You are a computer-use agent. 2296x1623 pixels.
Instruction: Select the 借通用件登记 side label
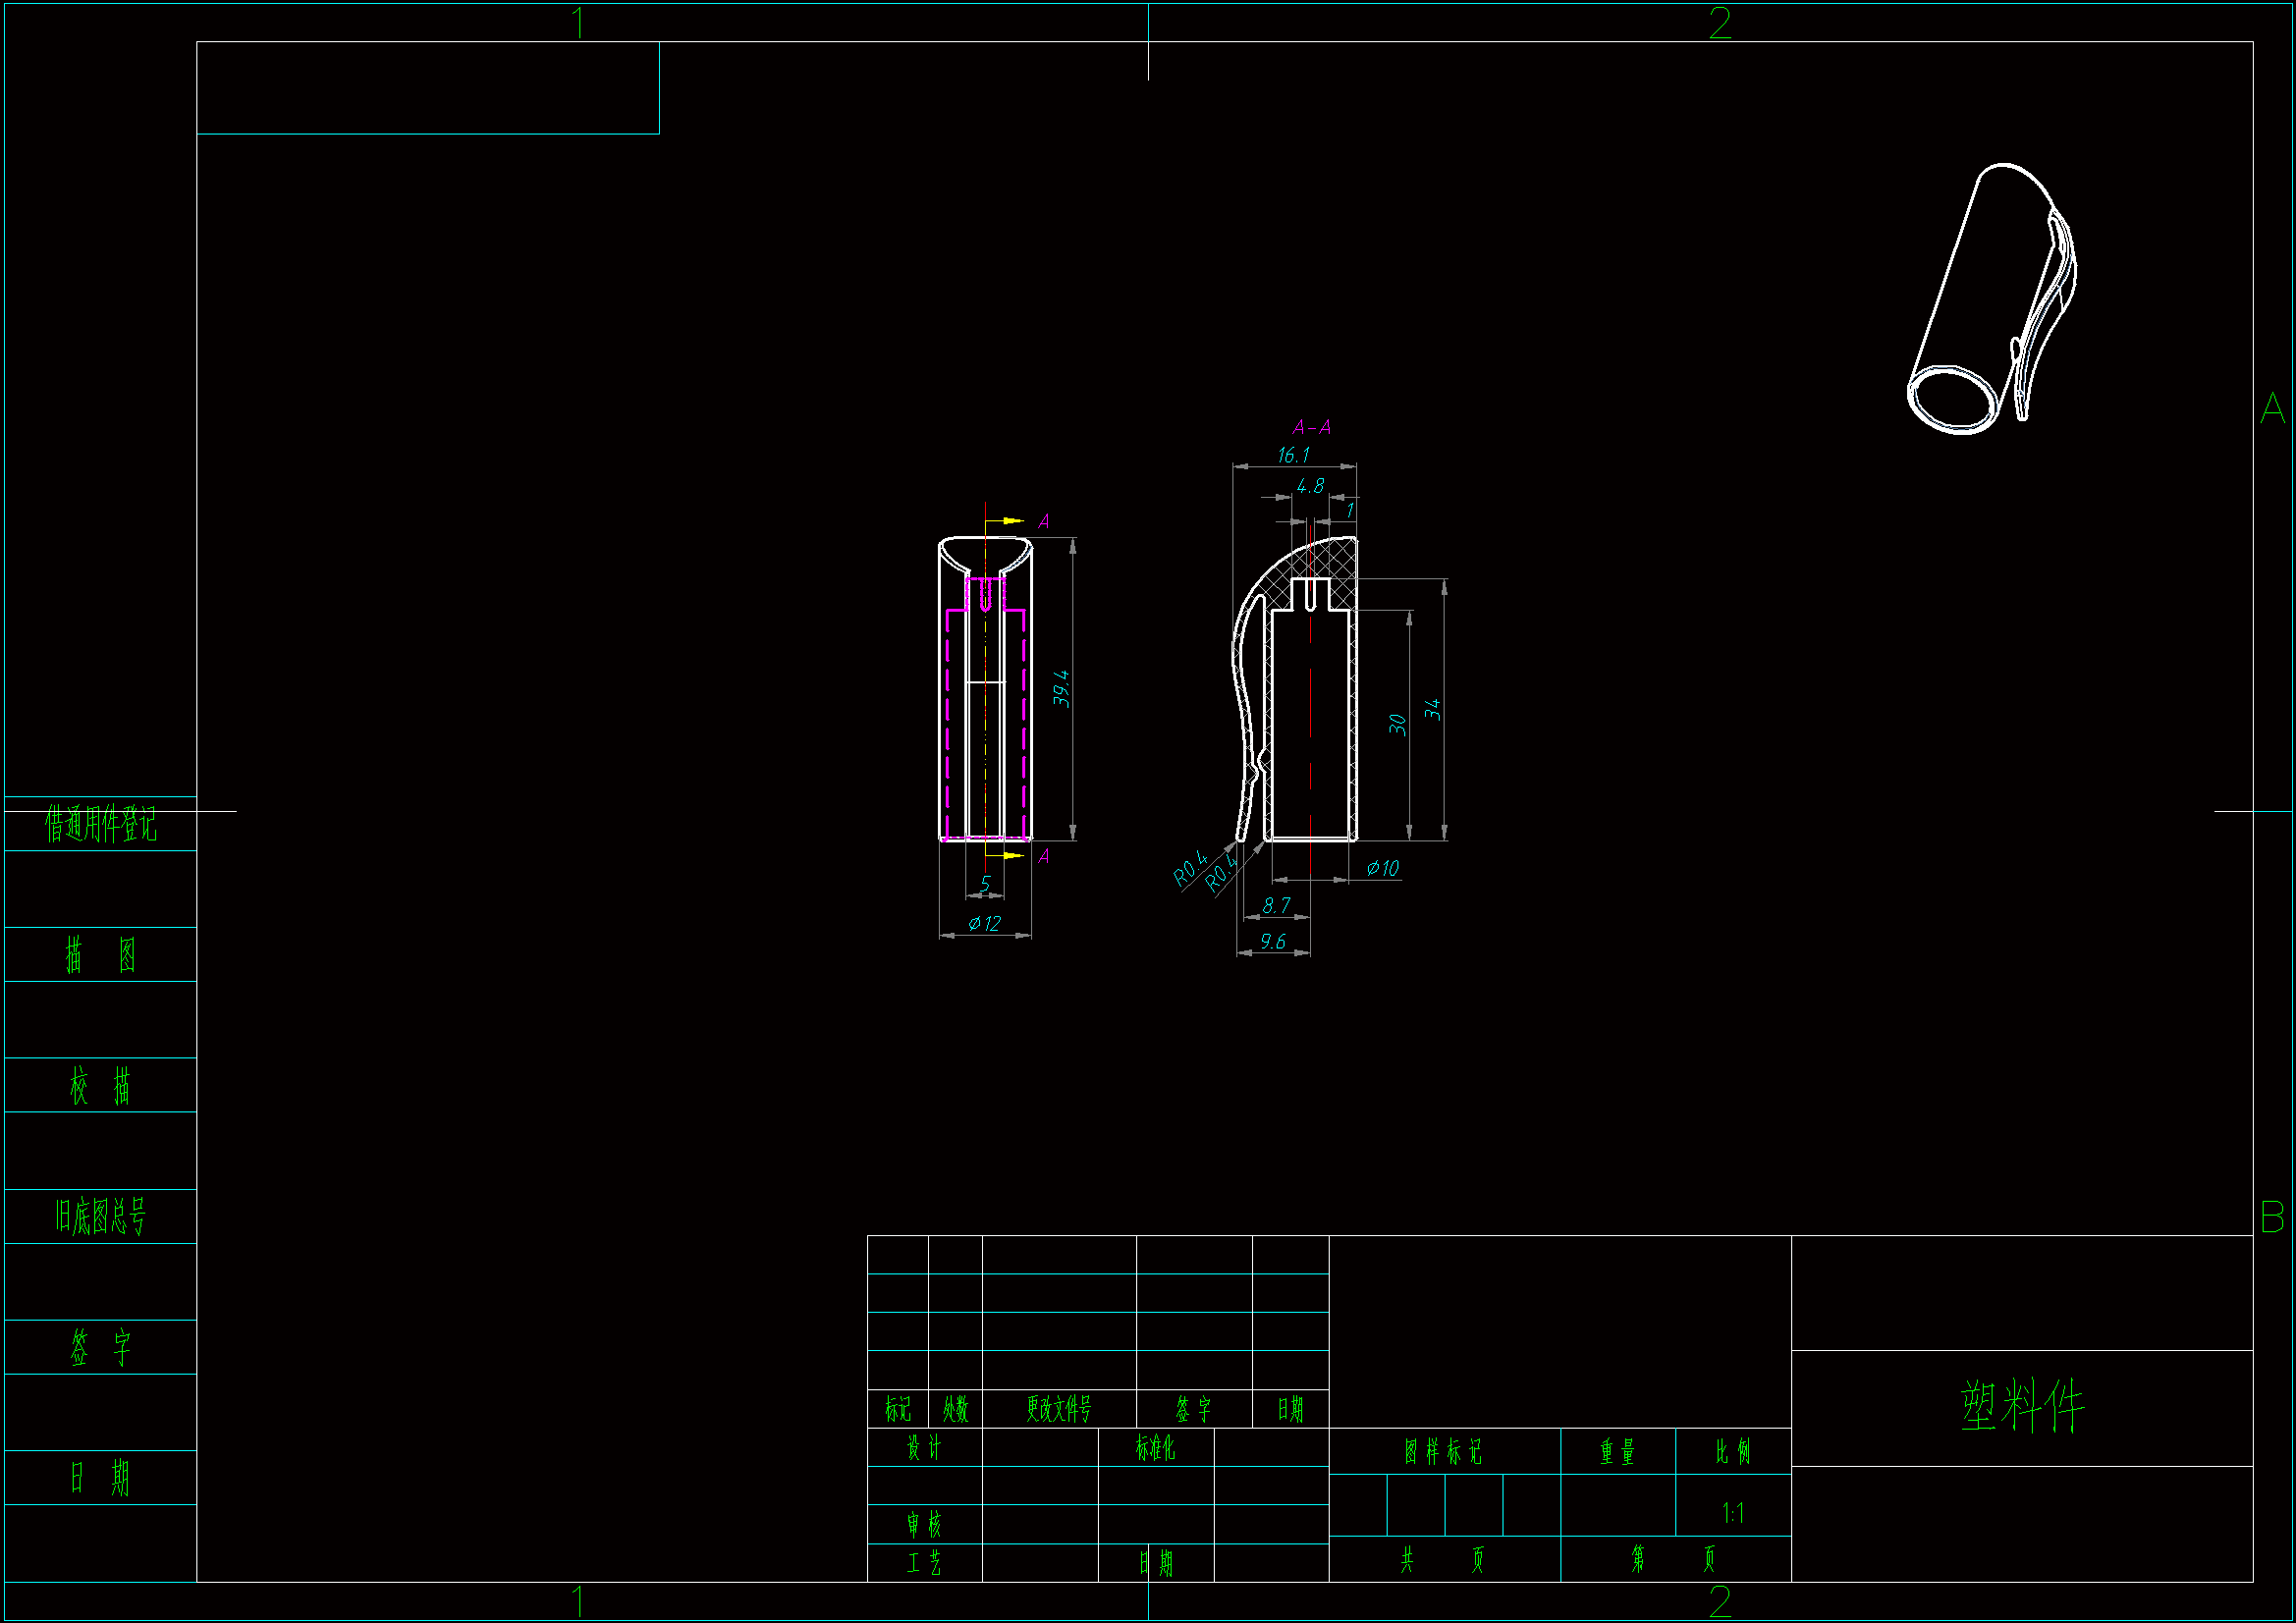[x=100, y=825]
